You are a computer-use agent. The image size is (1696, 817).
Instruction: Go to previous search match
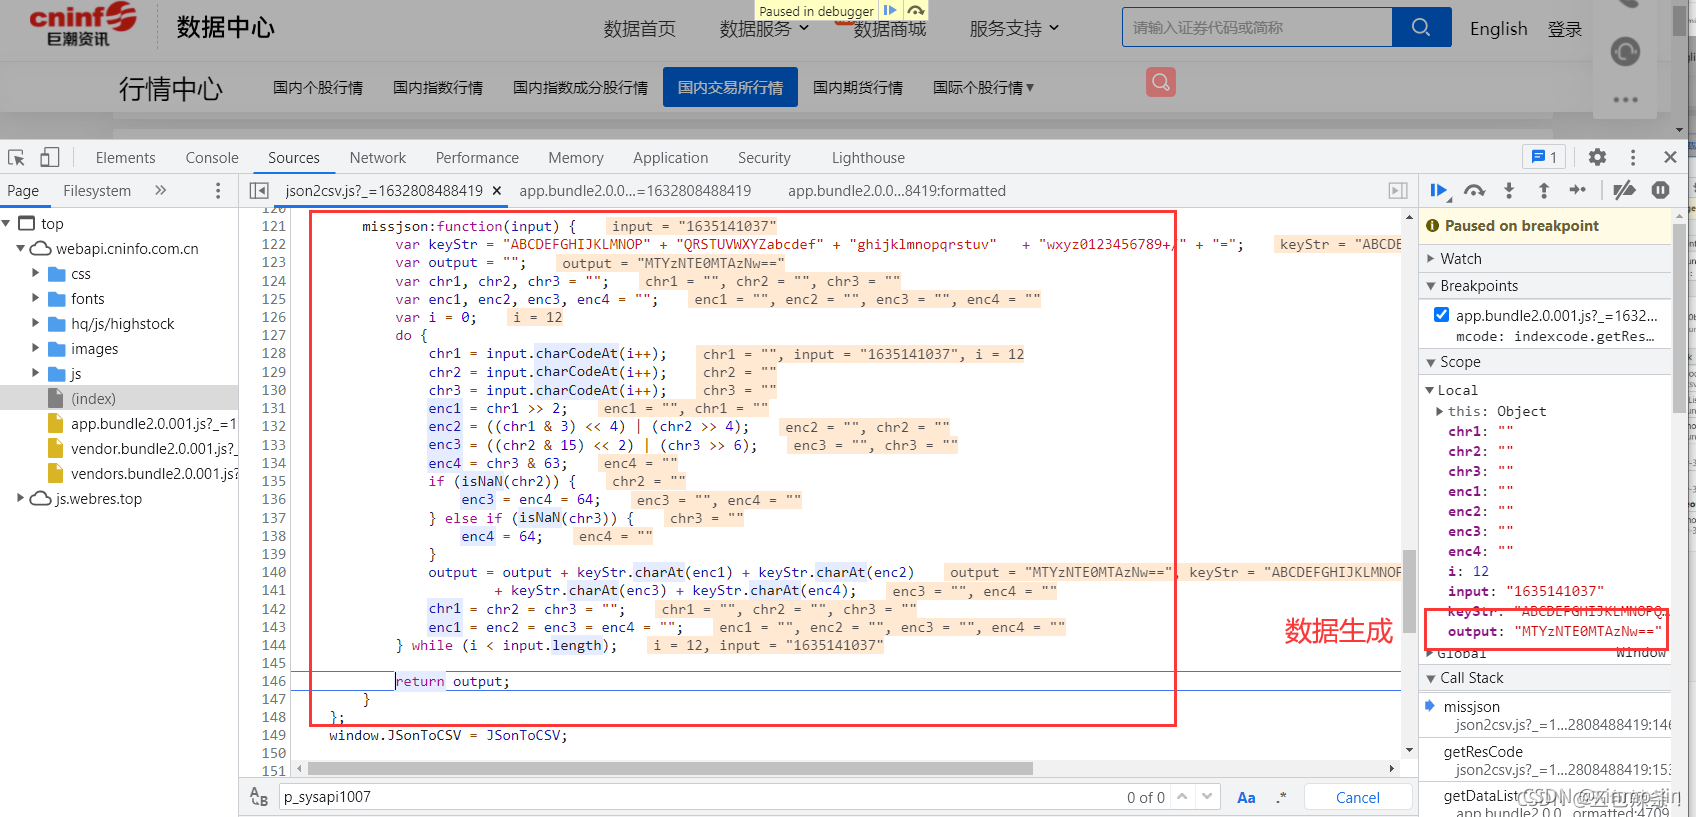tap(1182, 797)
